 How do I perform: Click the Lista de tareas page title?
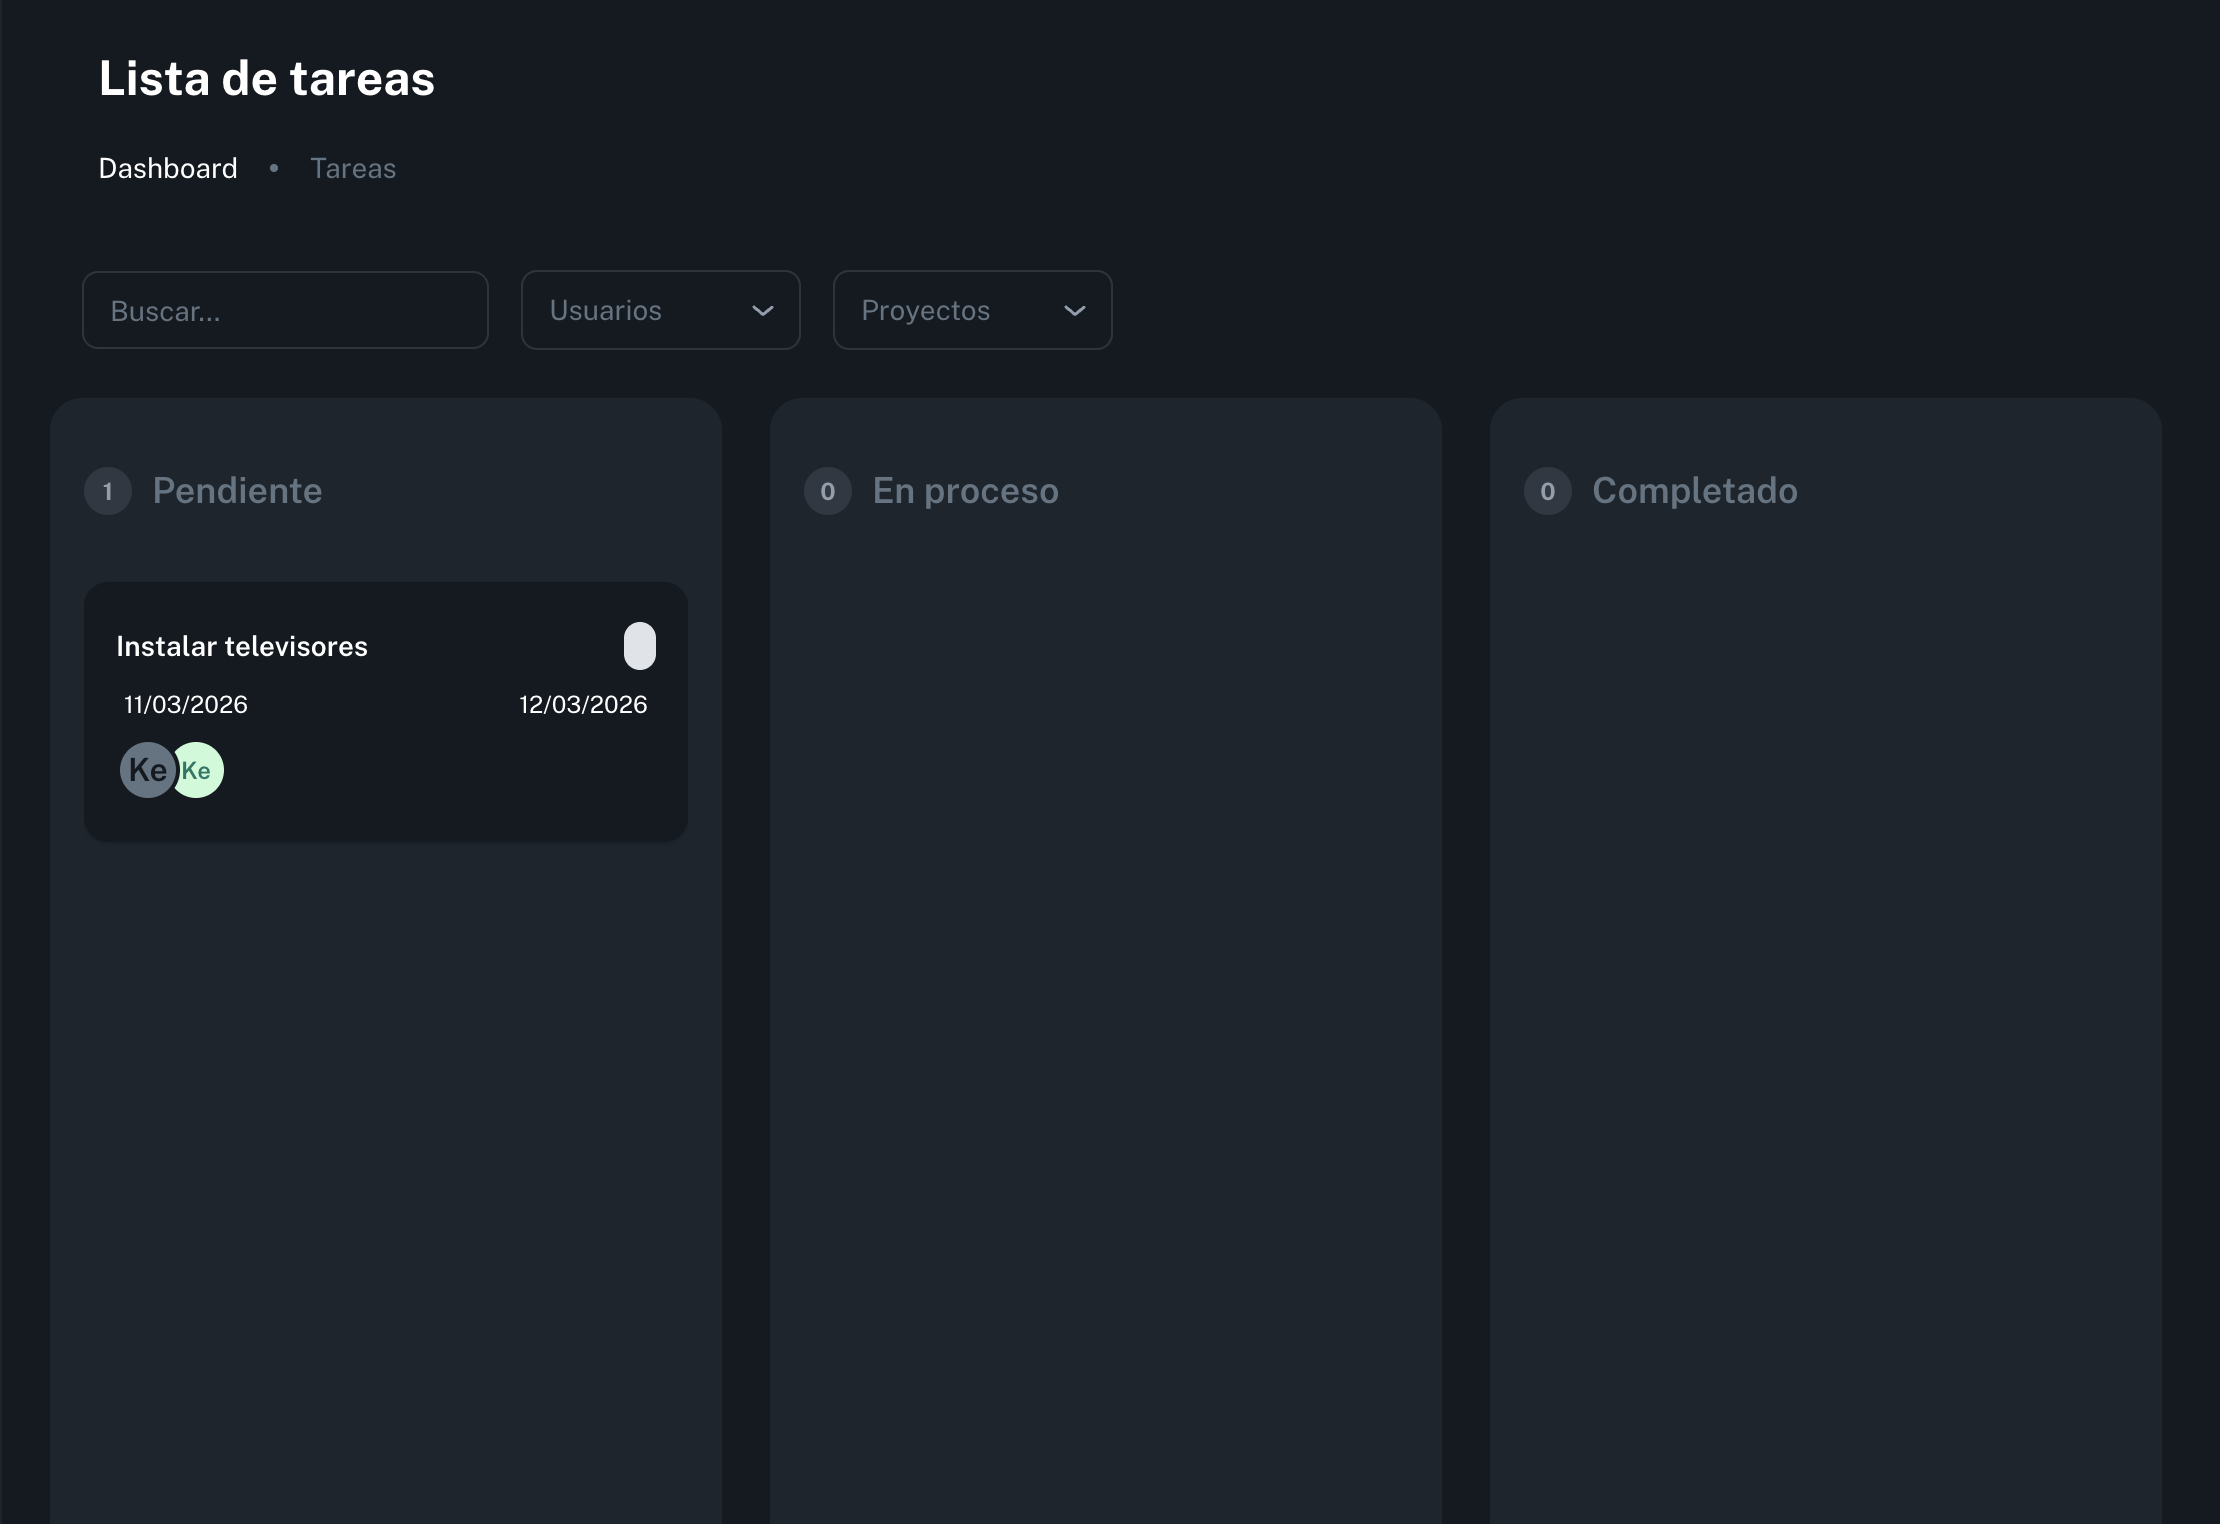pos(266,77)
